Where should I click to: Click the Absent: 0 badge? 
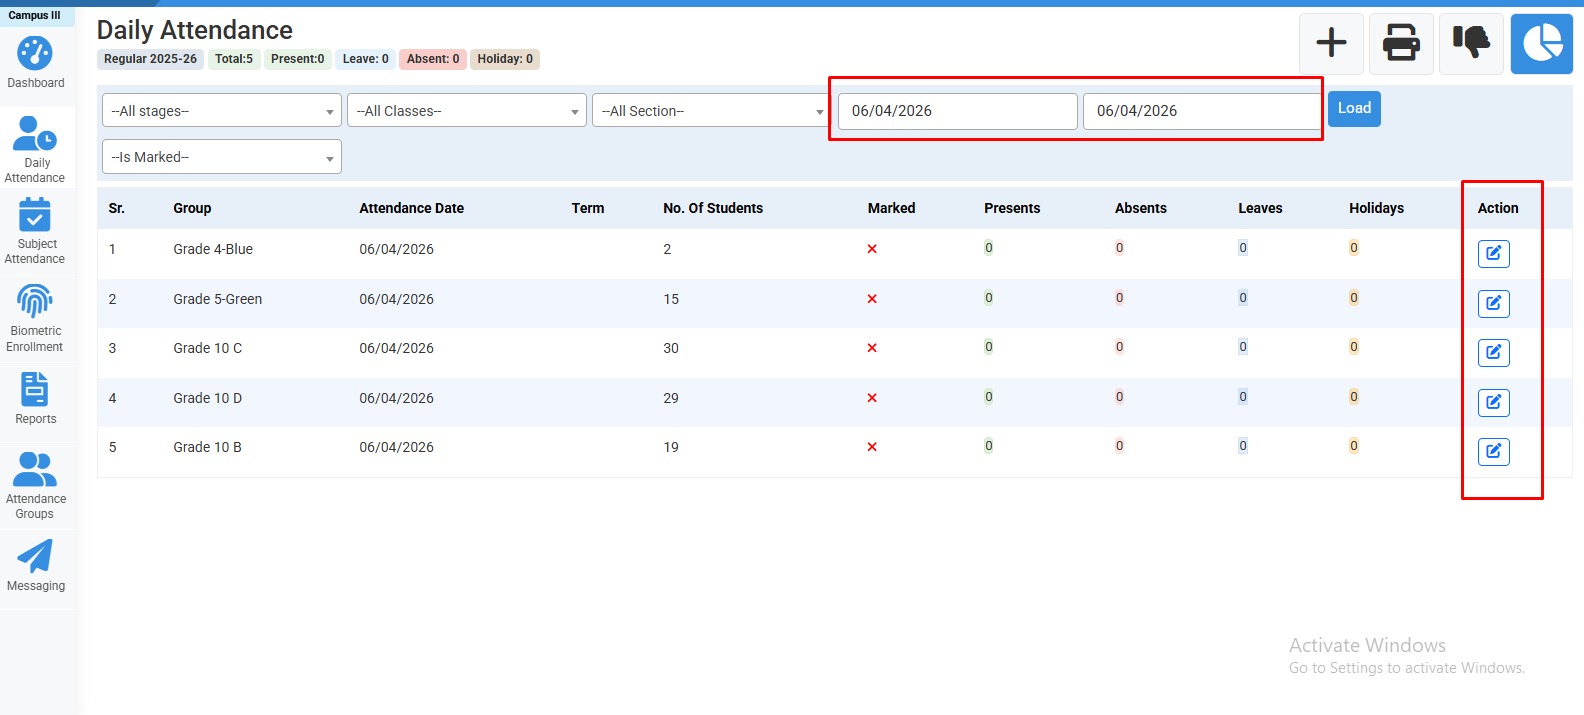(433, 59)
